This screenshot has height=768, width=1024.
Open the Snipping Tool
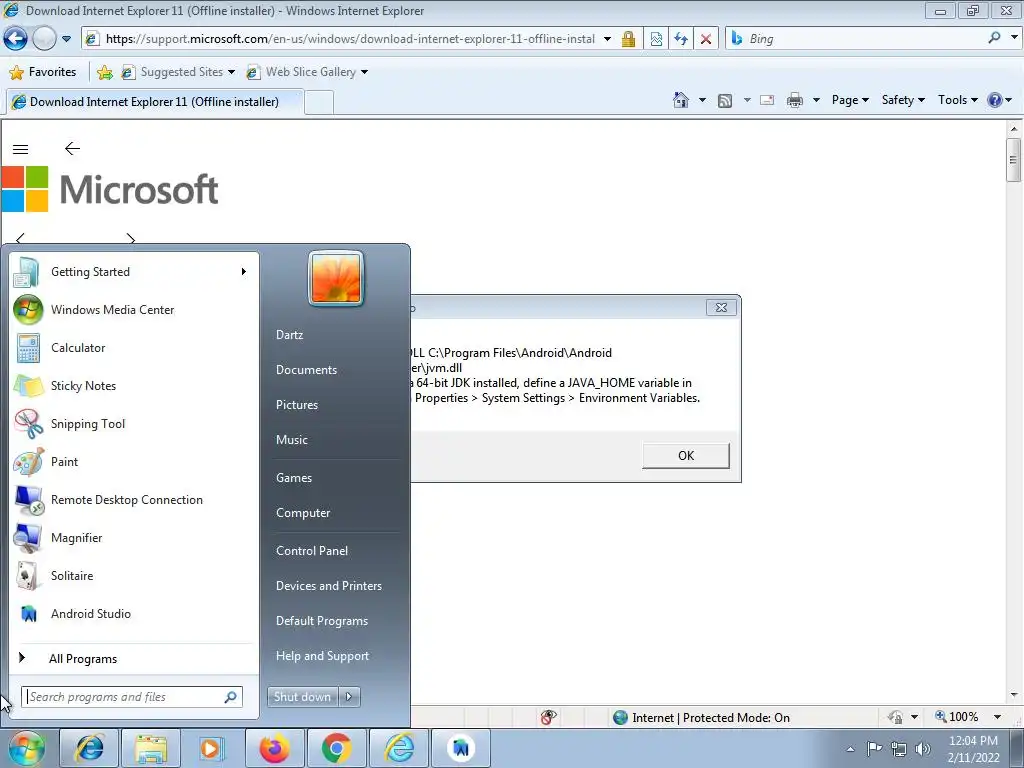tap(134, 424)
